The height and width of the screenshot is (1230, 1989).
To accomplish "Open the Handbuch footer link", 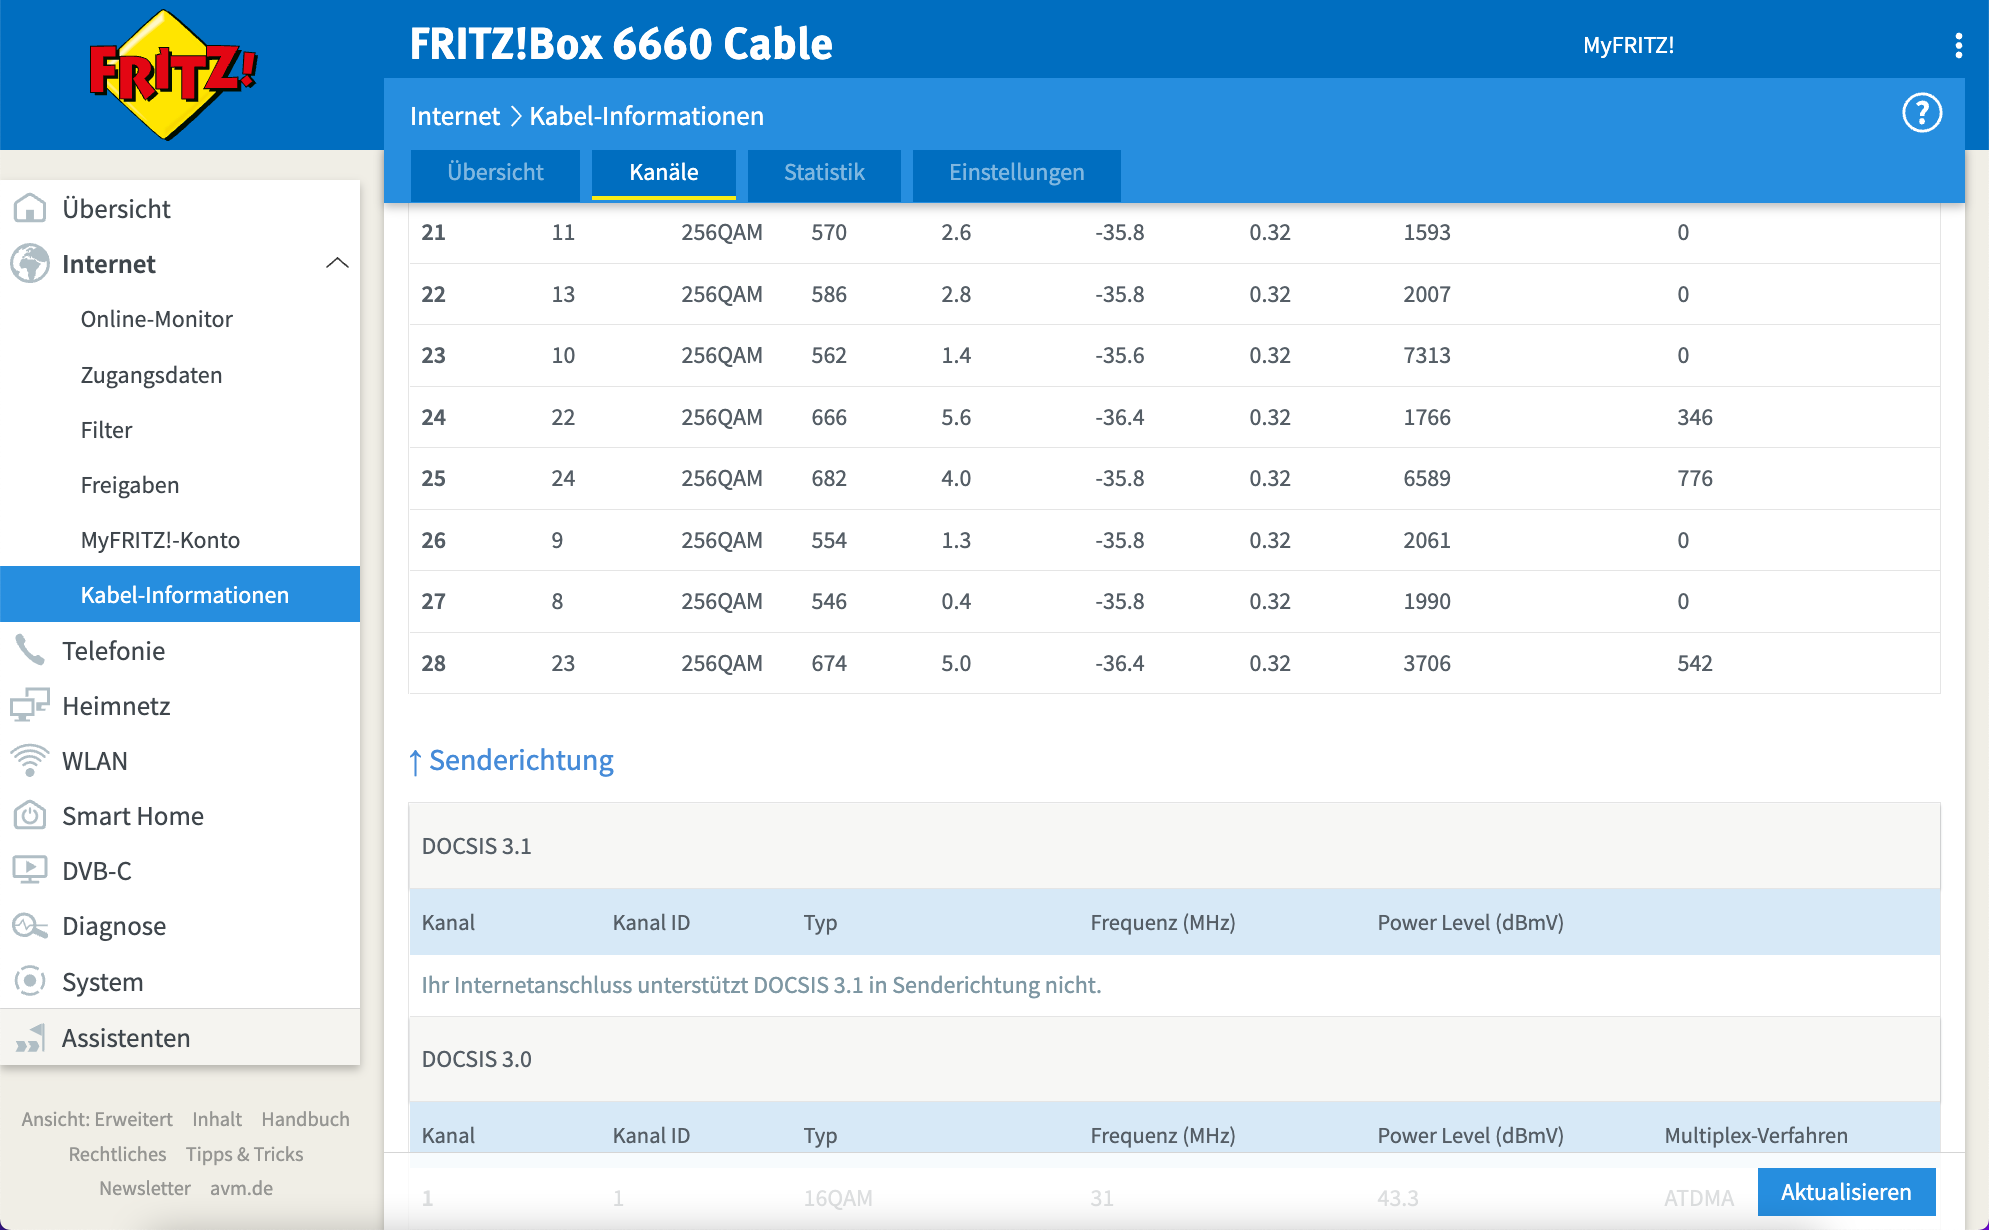I will click(305, 1119).
